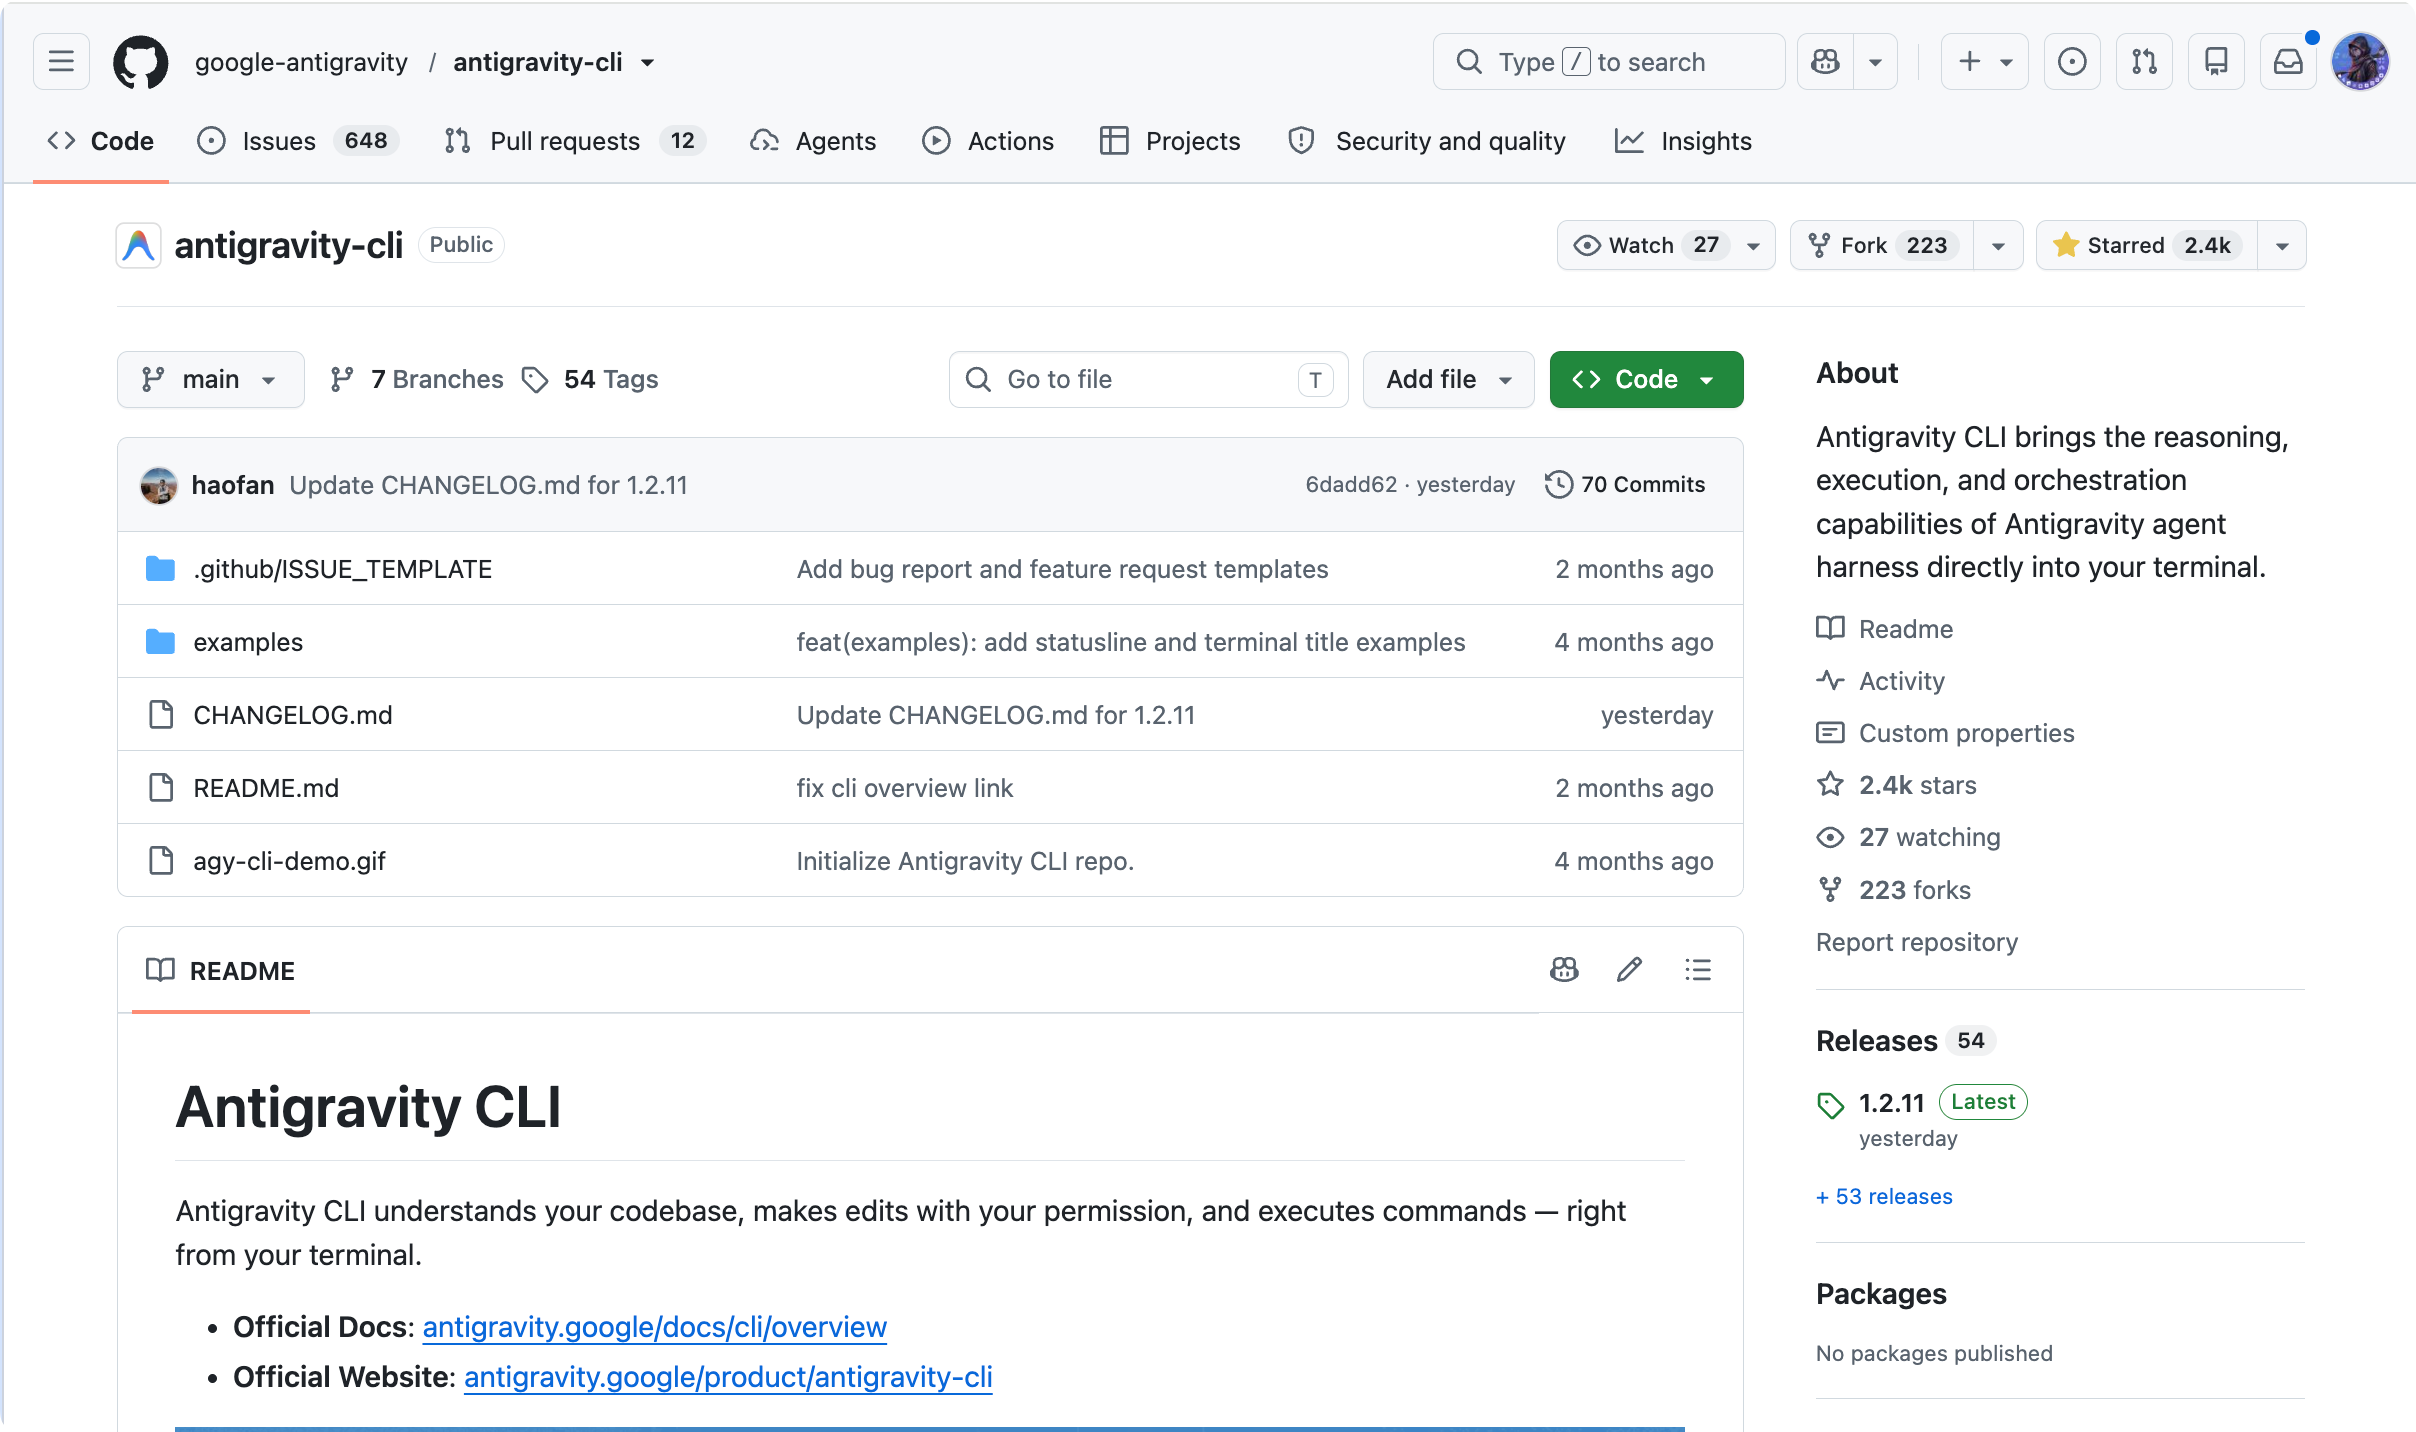Toggle the Starred button
2416x1432 pixels.
pyautogui.click(x=2146, y=245)
